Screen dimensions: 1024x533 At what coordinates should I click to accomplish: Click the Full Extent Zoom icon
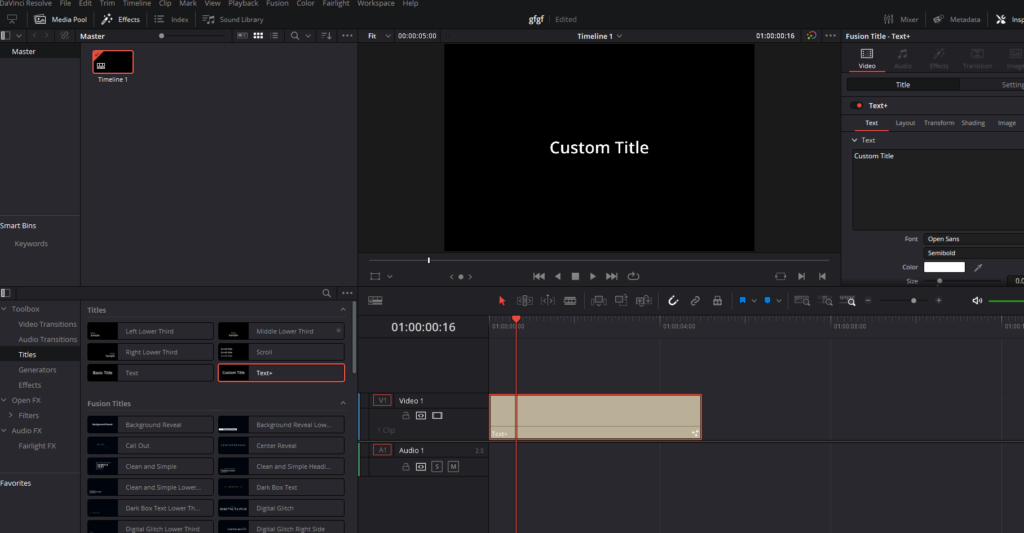click(x=802, y=300)
